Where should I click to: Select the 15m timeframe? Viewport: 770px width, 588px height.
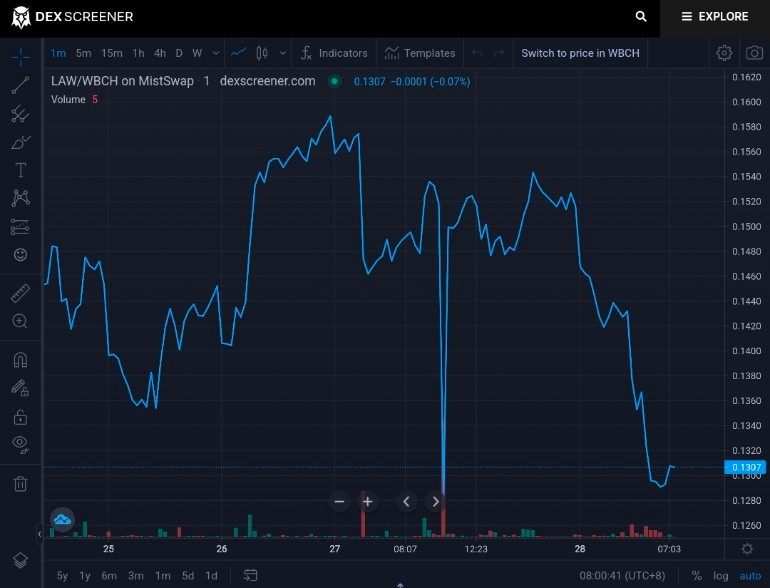pos(111,53)
